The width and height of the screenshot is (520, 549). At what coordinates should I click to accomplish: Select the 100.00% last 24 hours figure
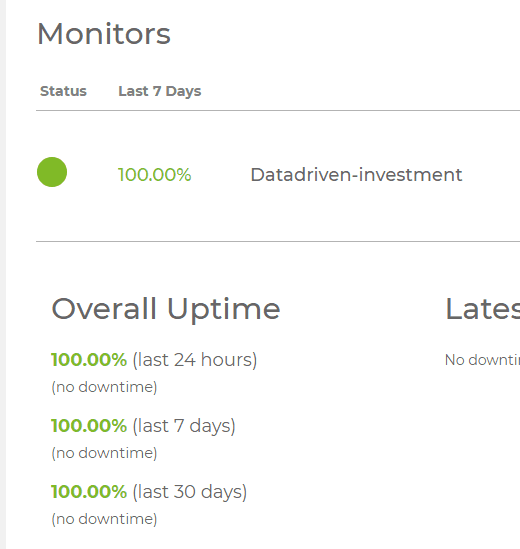89,360
